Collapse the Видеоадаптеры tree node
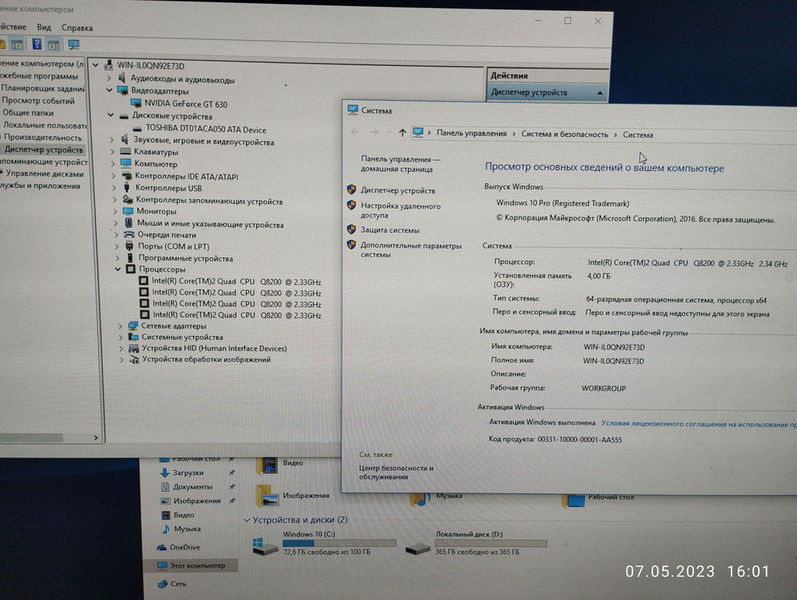The image size is (797, 600). tap(109, 91)
